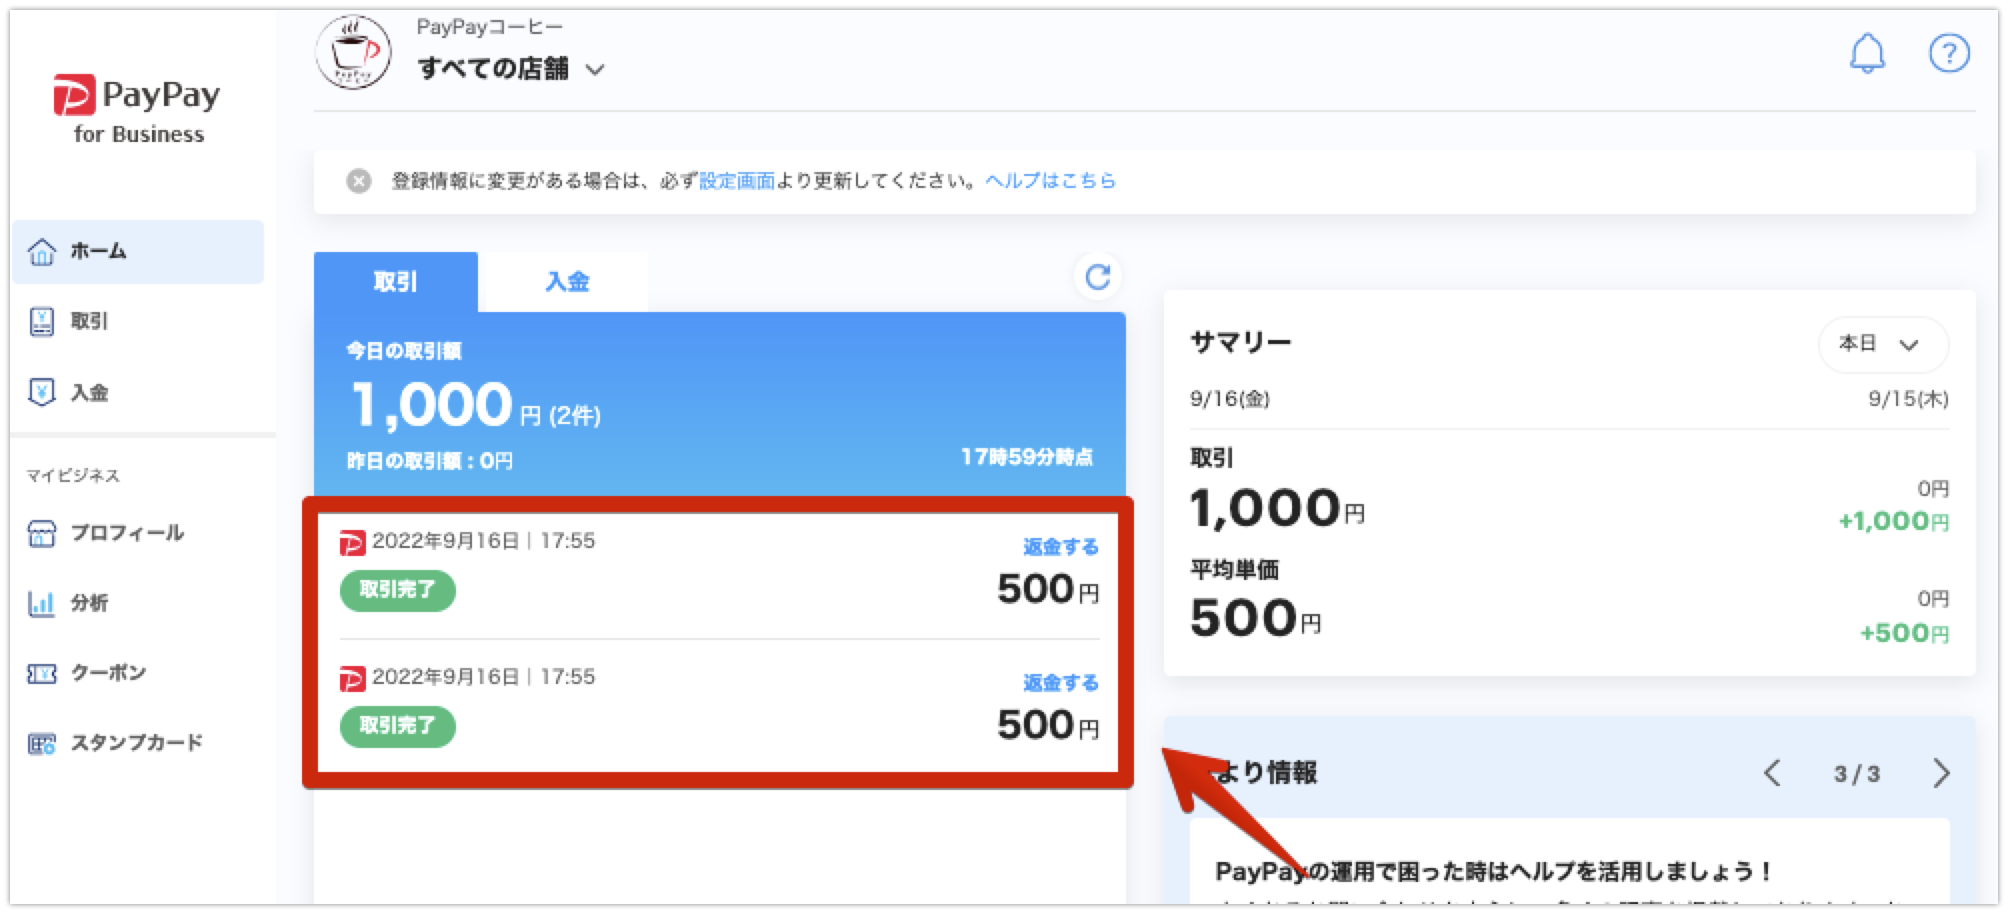Image resolution: width=2008 pixels, height=914 pixels.
Task: Click 返金する on the first transaction
Action: 1060,547
